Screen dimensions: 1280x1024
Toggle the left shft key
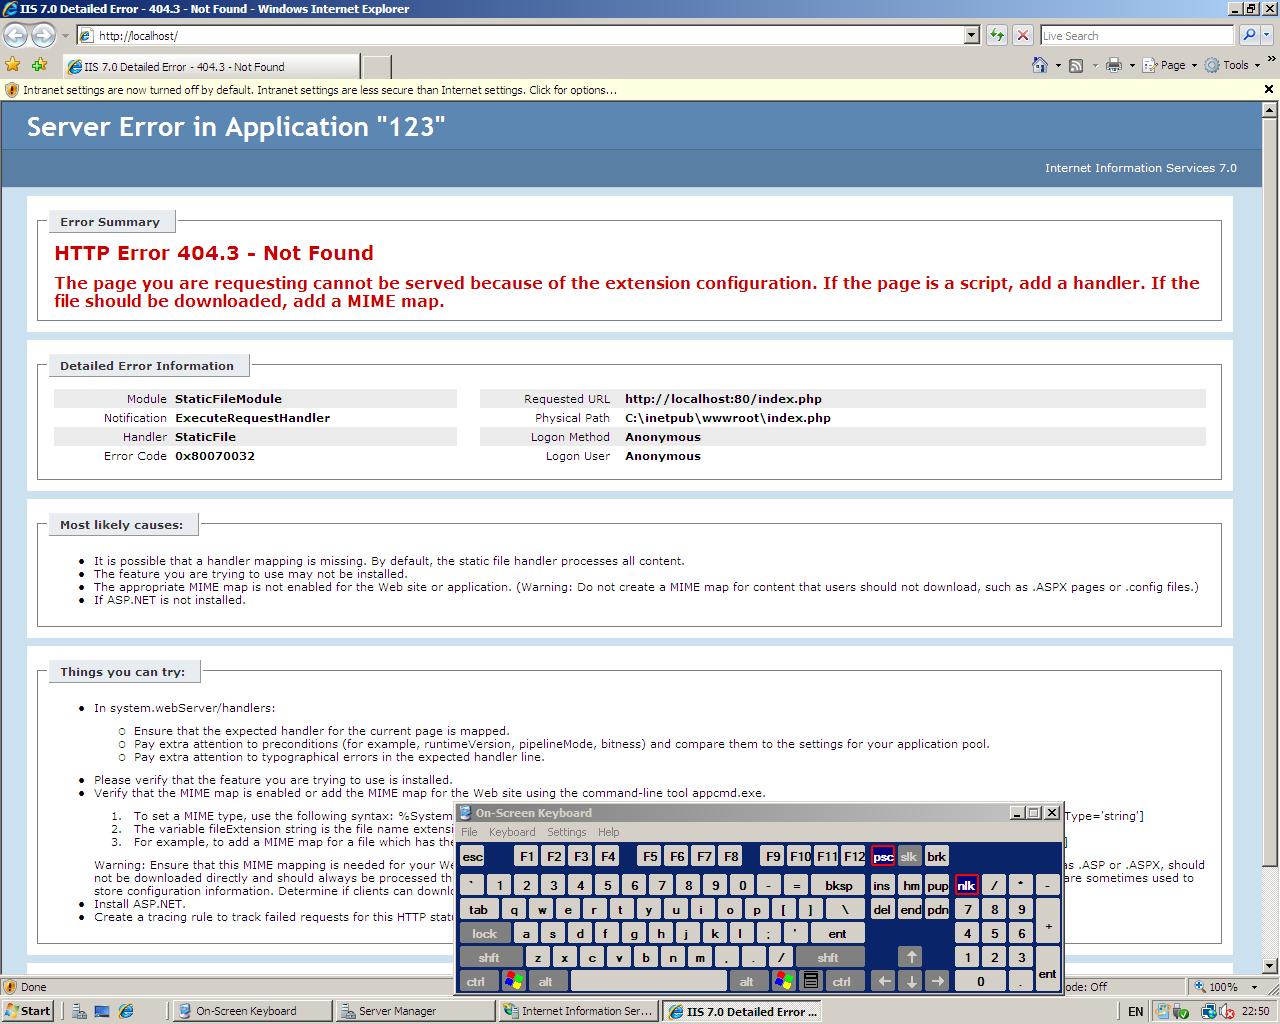489,957
